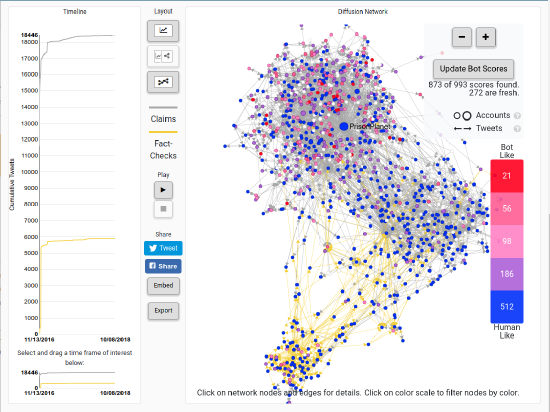Filter nodes by blue 512 swatch
Screen dimensions: 550x412
(x=507, y=307)
